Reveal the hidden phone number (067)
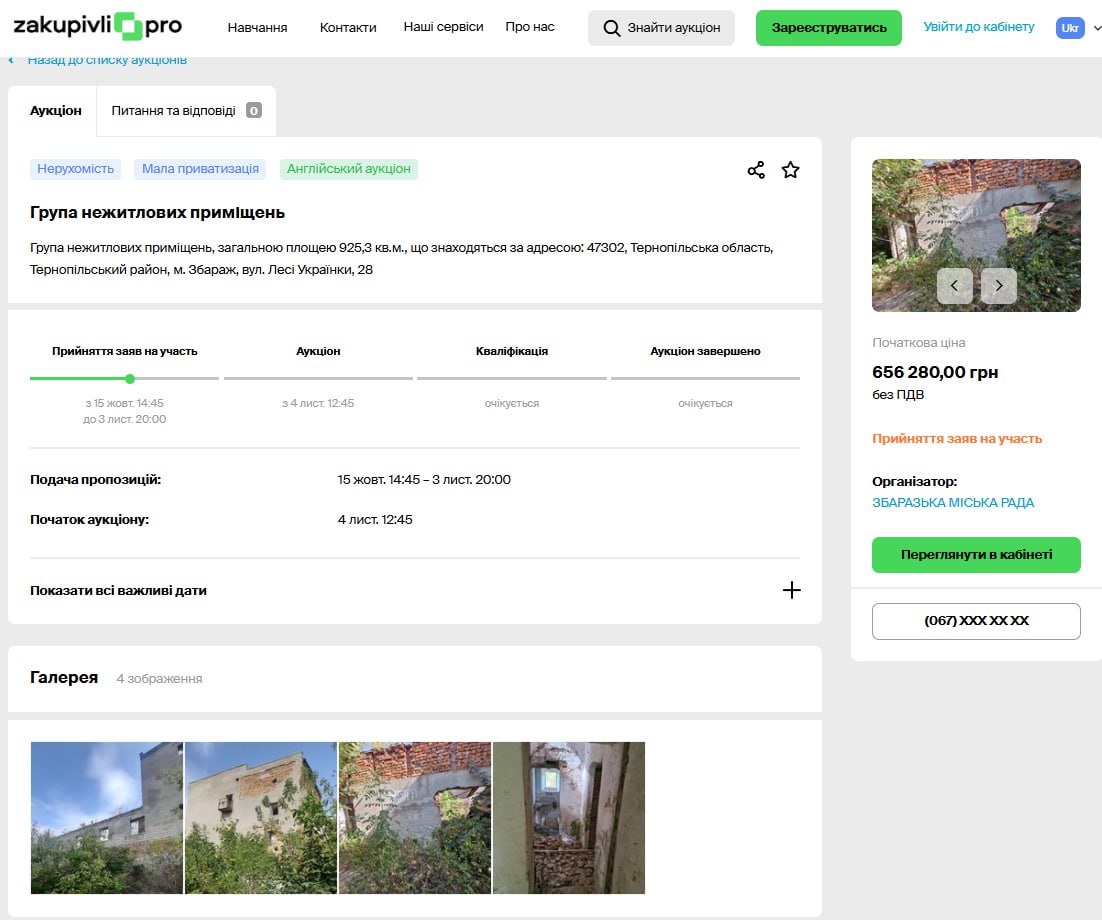1102x920 pixels. (x=976, y=621)
